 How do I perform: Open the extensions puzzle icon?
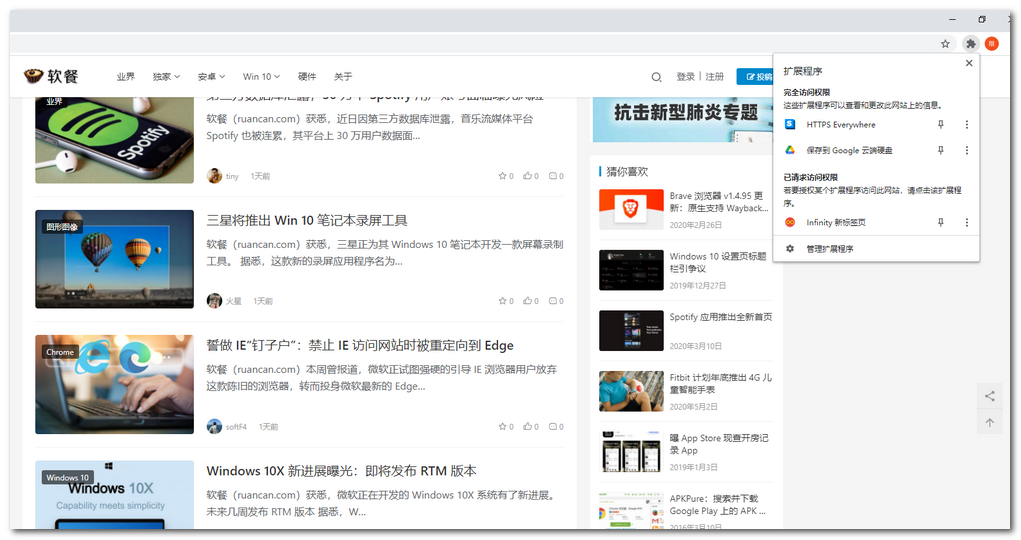point(971,44)
